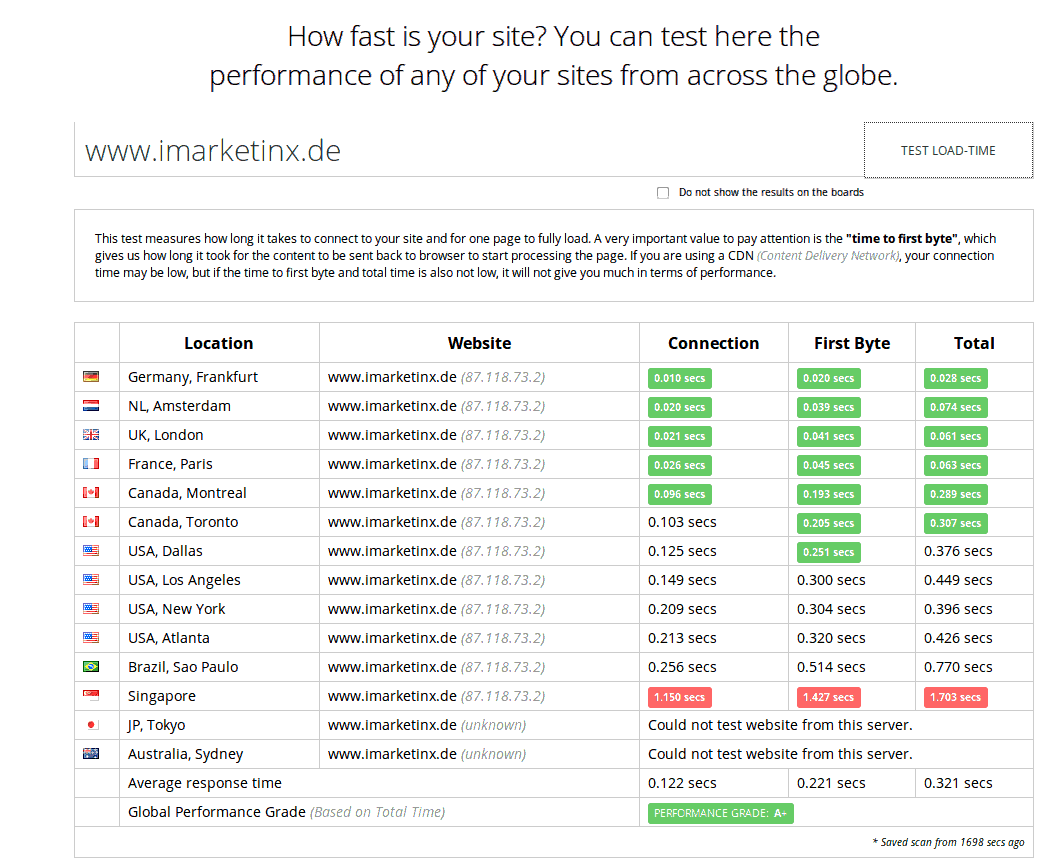Click the 0.304 secs first byte for New York
Screen dimensions: 1057x865
pos(831,609)
